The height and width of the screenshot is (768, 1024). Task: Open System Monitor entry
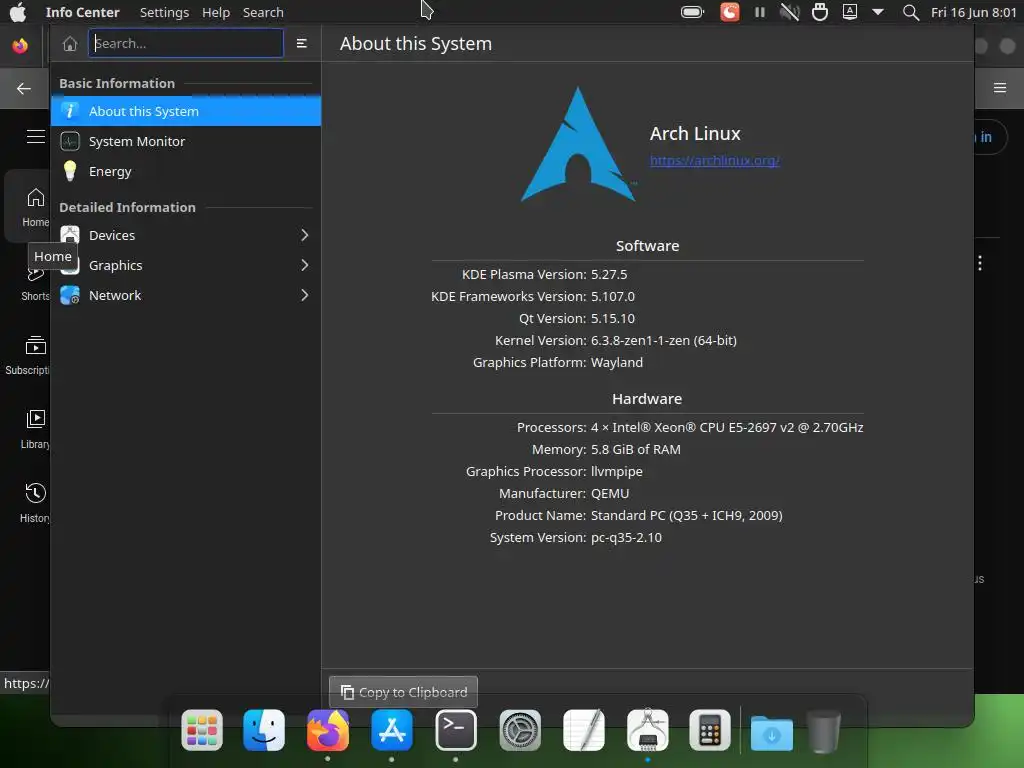coord(186,141)
